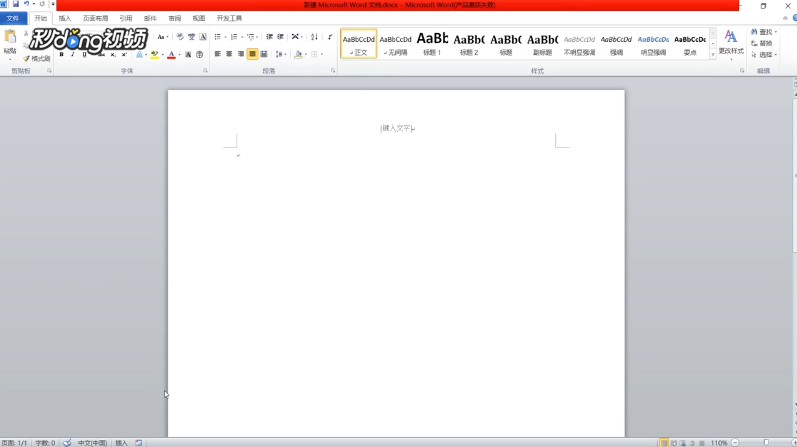Toggle italic formatting
The width and height of the screenshot is (797, 447).
pyautogui.click(x=73, y=54)
